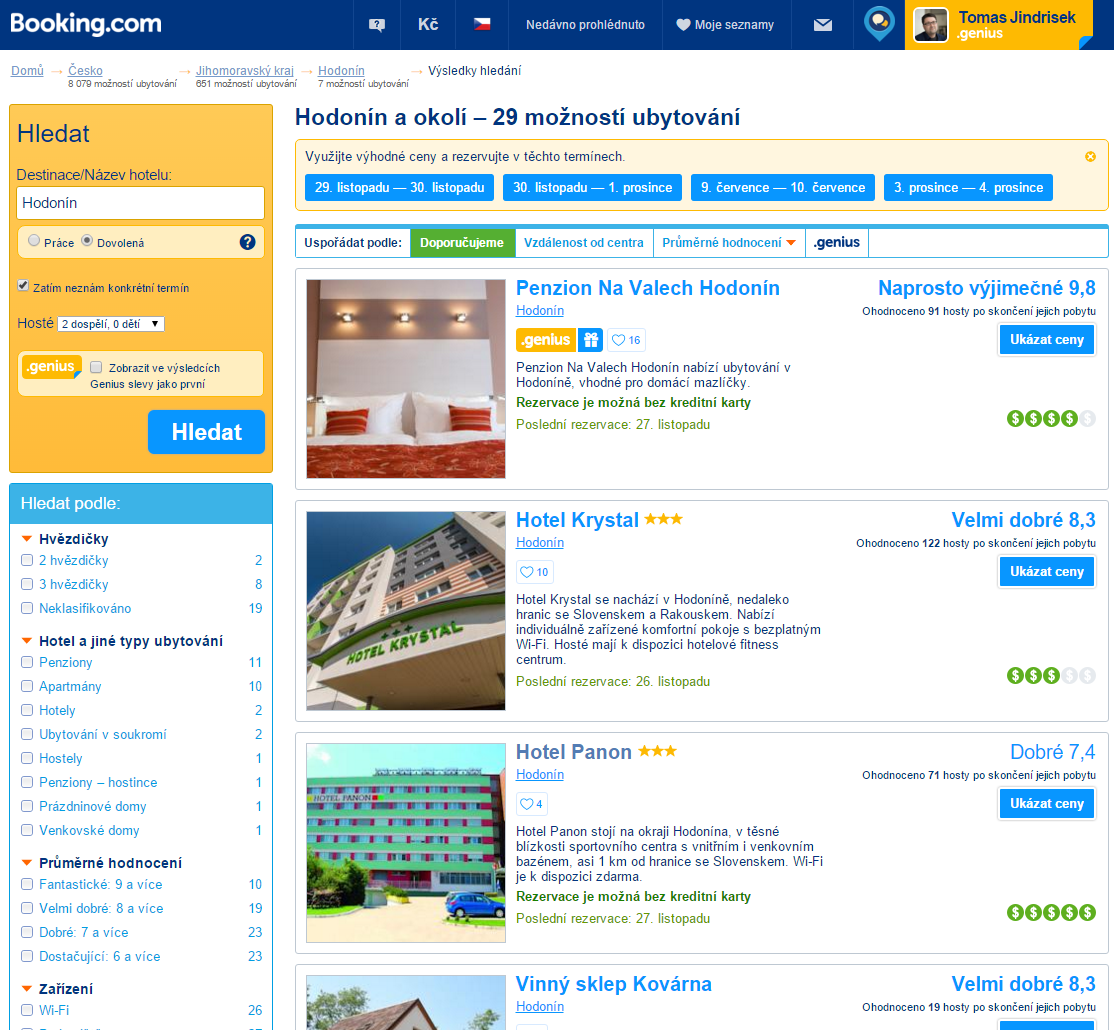Screen dimensions: 1114x1030
Task: Open Tomas Jindrisek profile avatar
Action: [x=930, y=26]
